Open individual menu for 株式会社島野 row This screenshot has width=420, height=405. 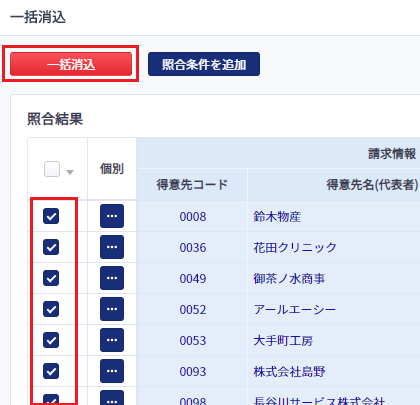112,371
